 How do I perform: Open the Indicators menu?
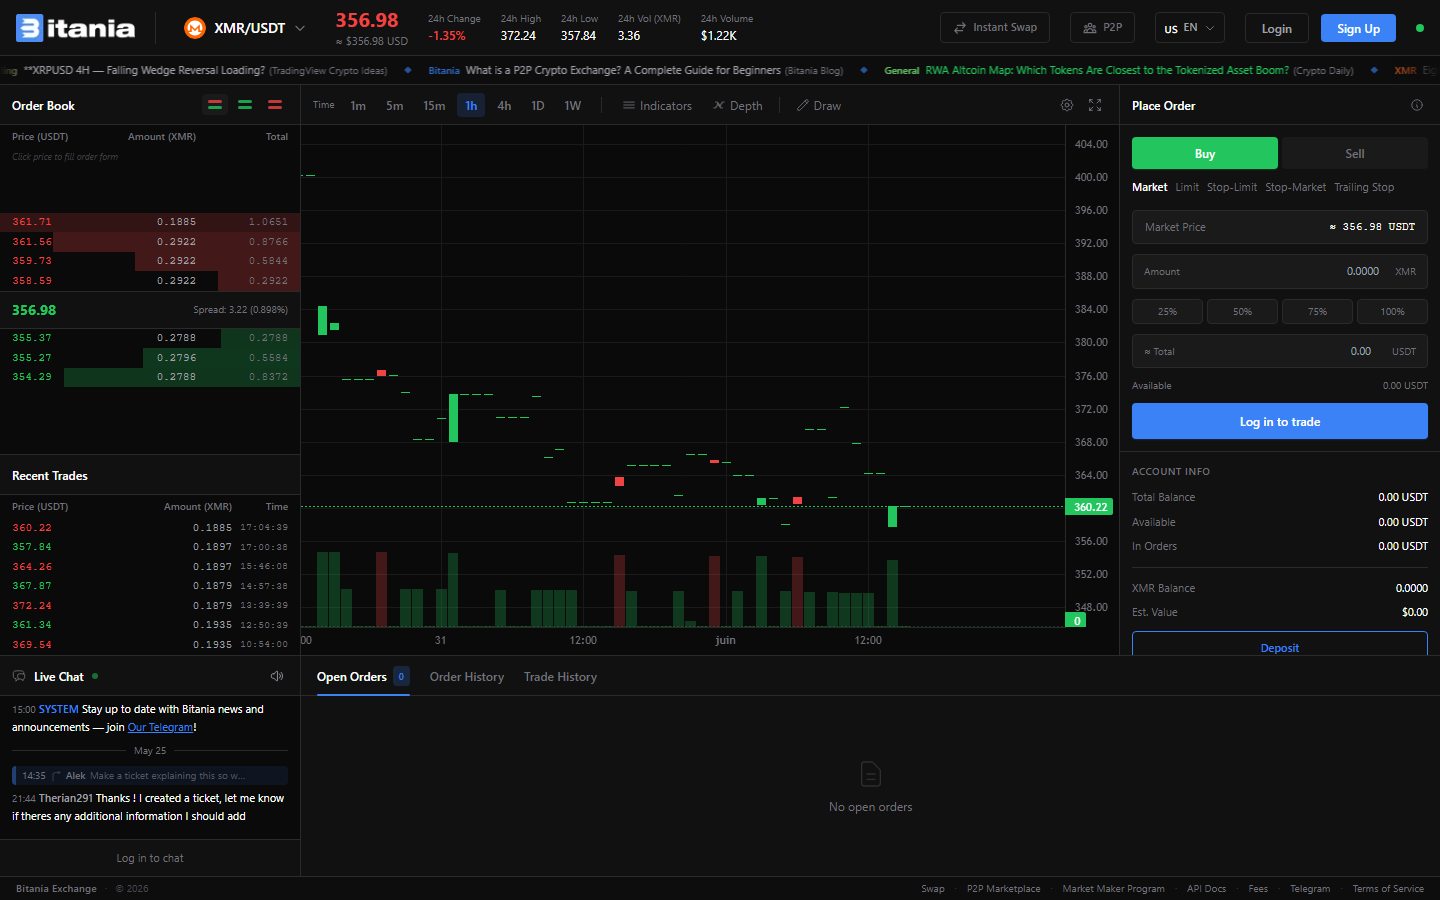point(657,105)
